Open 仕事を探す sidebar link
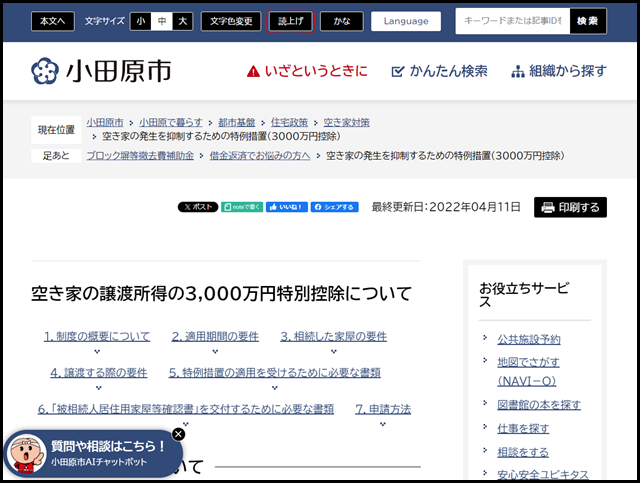 (523, 428)
